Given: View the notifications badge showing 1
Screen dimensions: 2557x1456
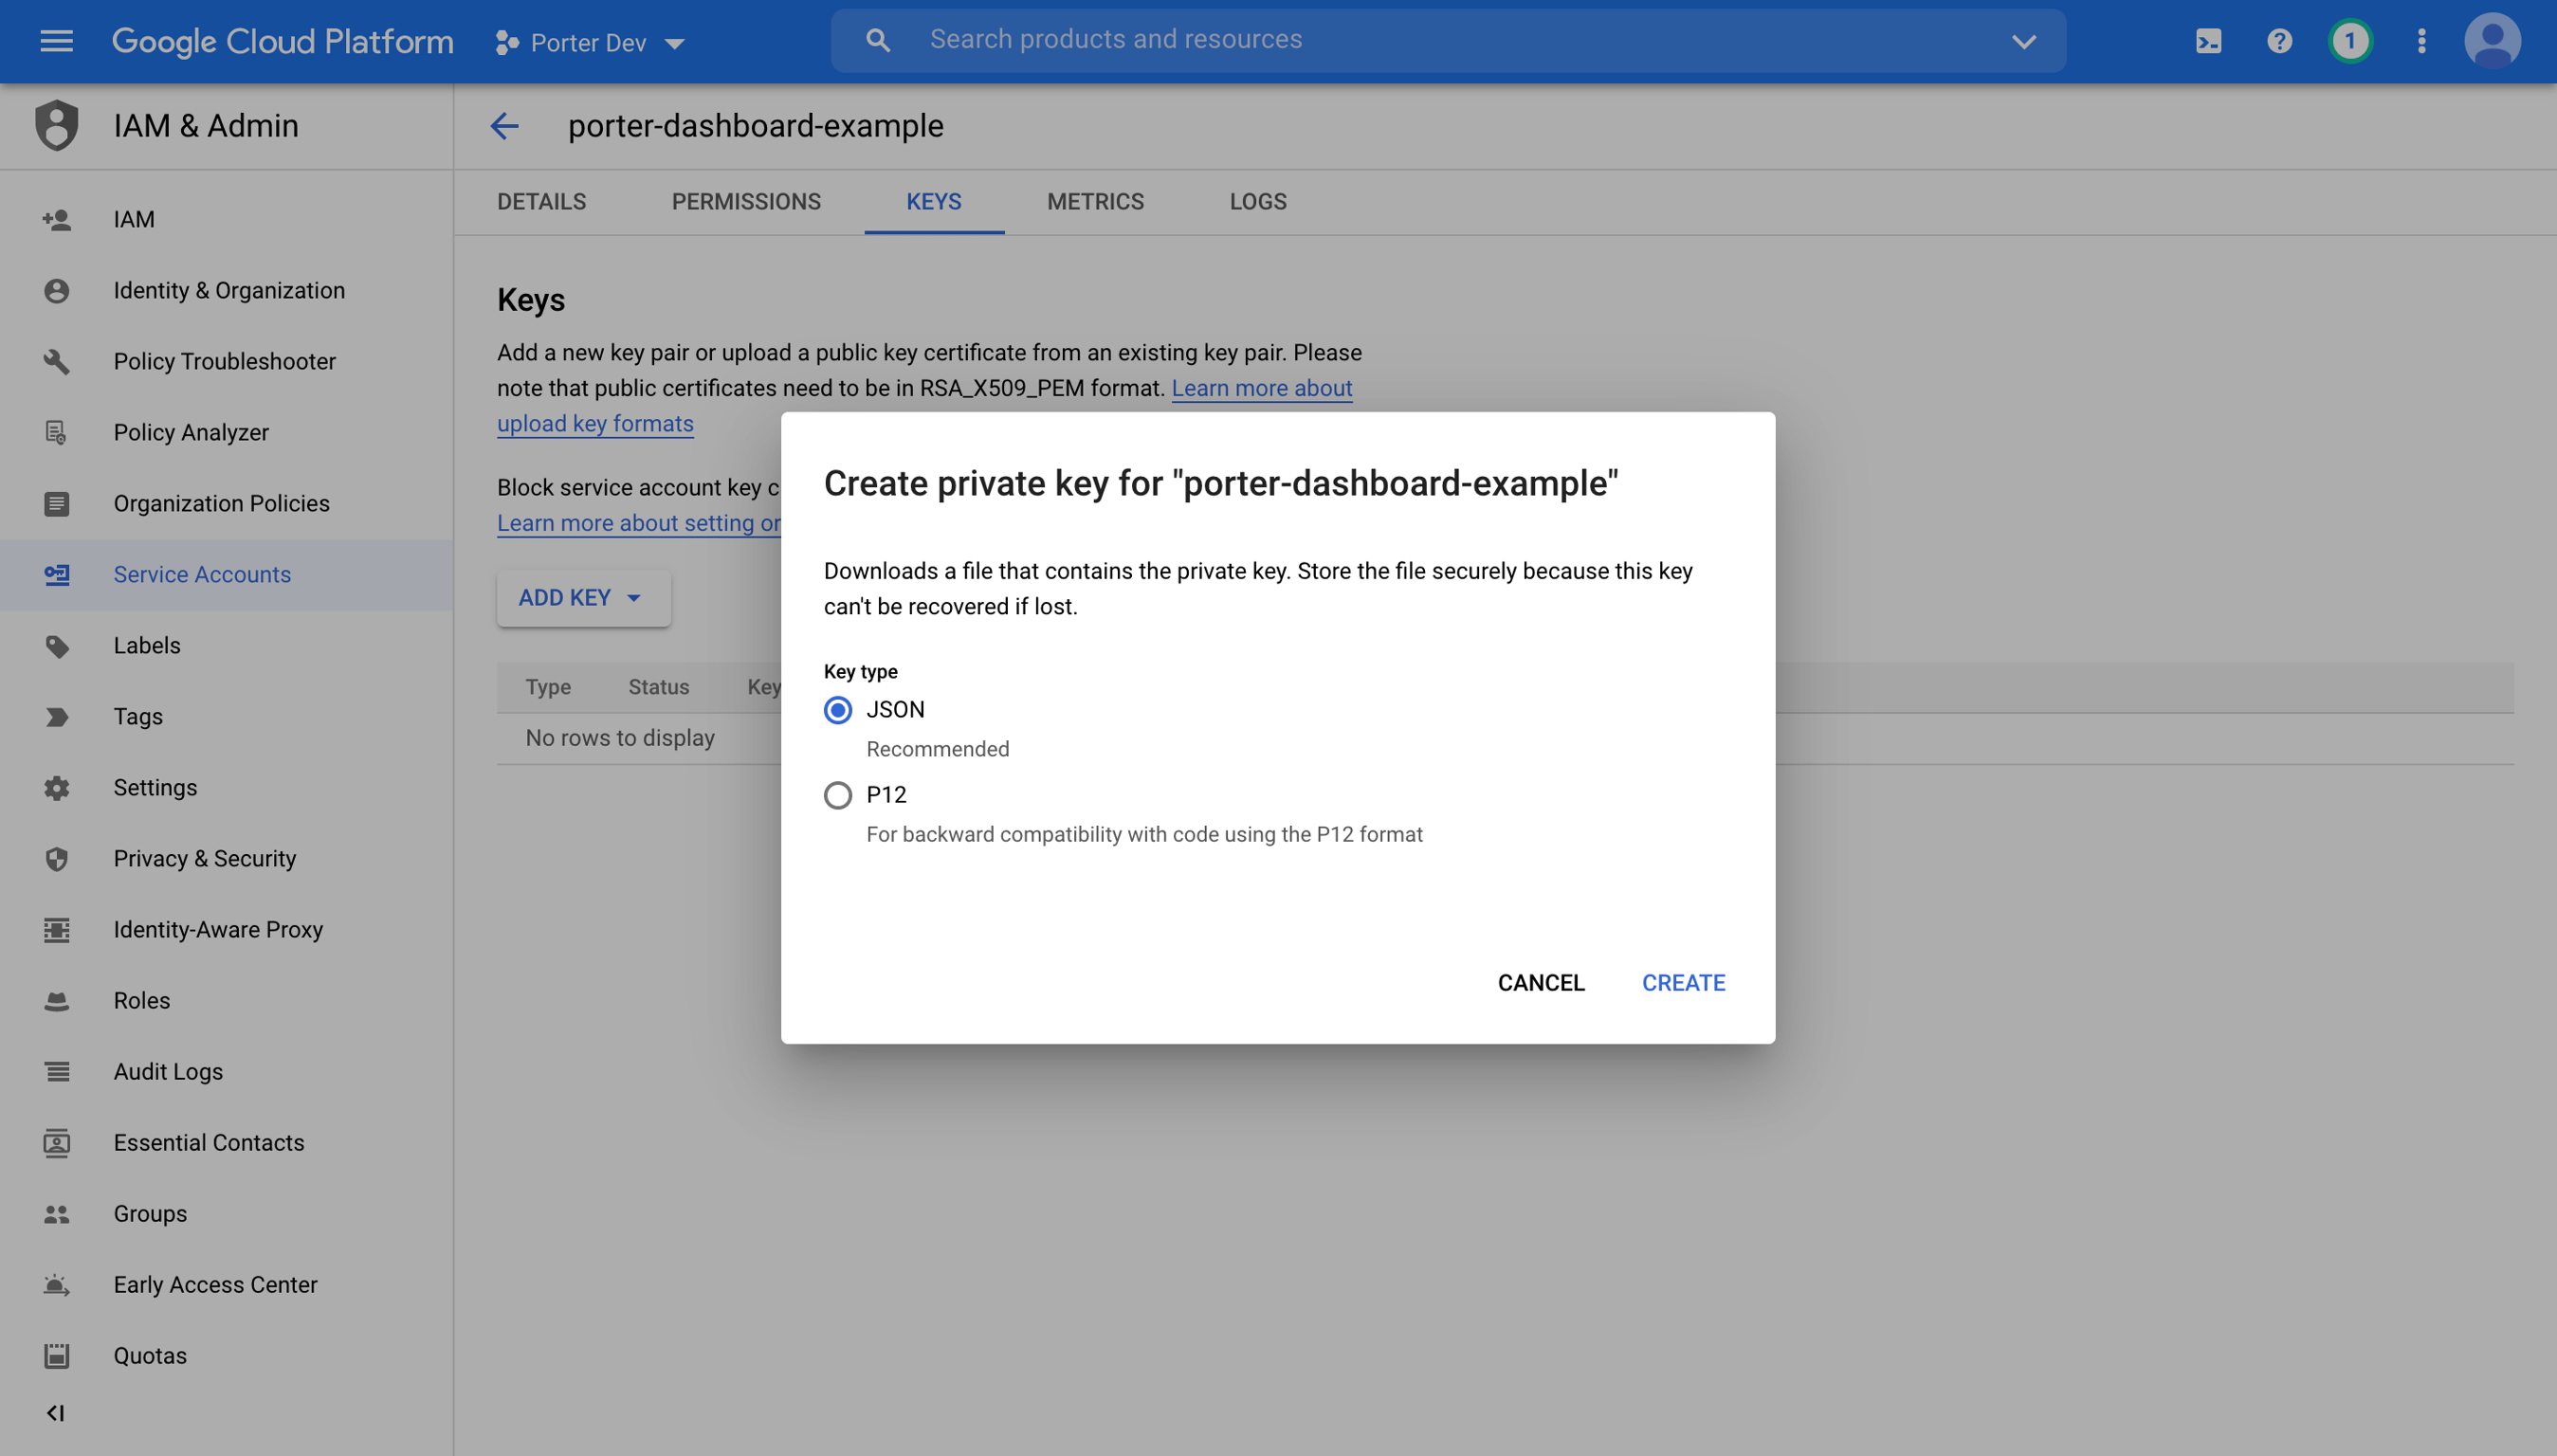Looking at the screenshot, I should (2350, 41).
